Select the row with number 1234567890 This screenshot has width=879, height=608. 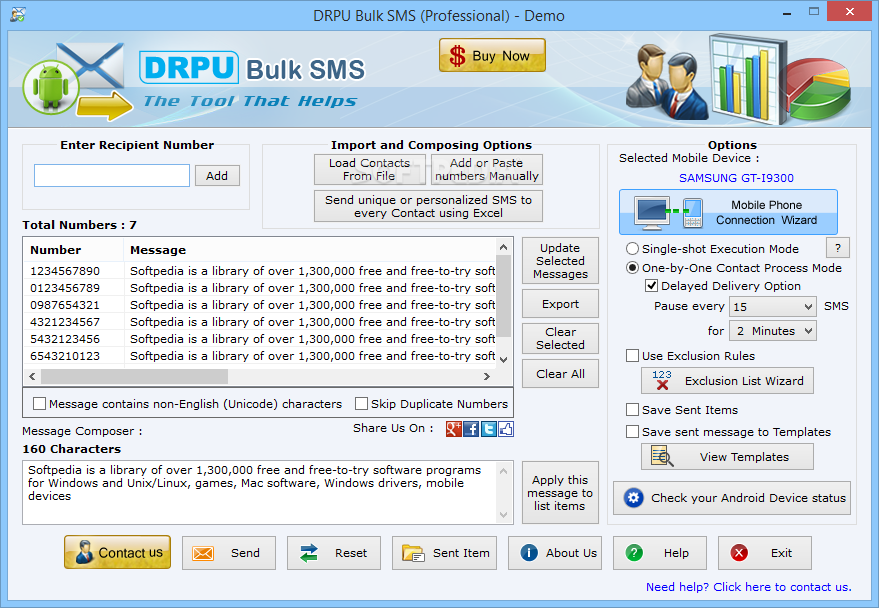pos(260,271)
